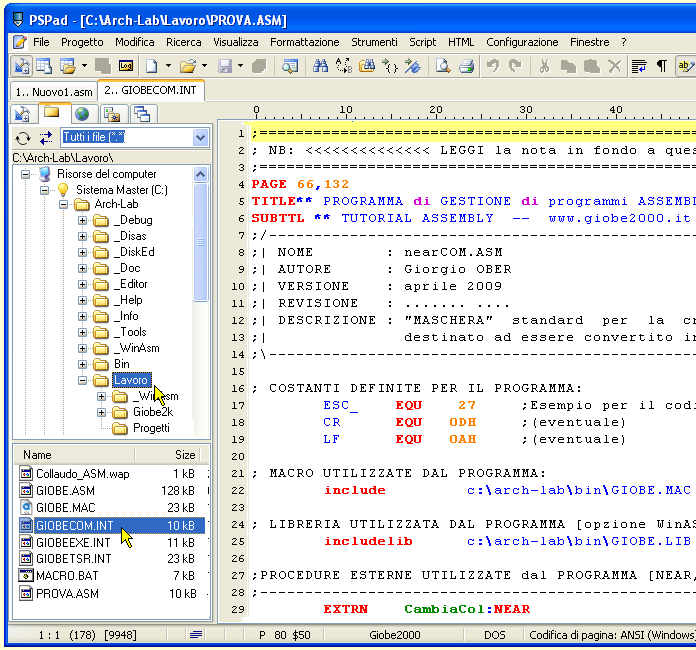Click the print preview icon
The height and width of the screenshot is (650, 696).
(443, 67)
